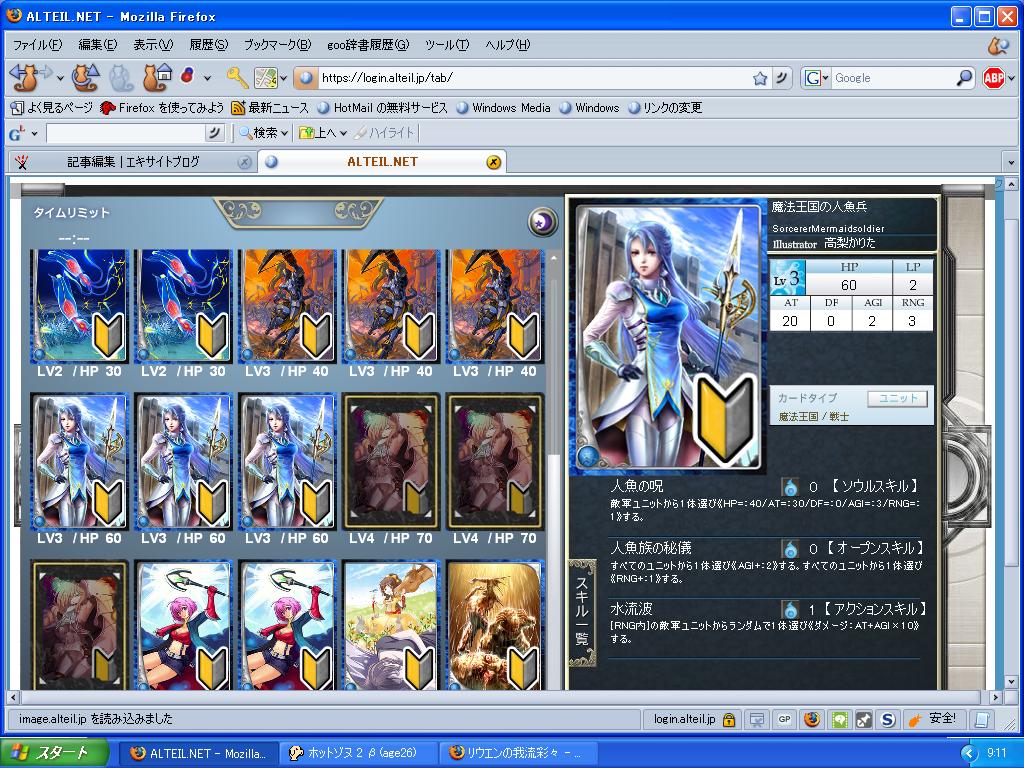
Task: Click the red ABP Adblock Plus icon
Action: coord(993,78)
